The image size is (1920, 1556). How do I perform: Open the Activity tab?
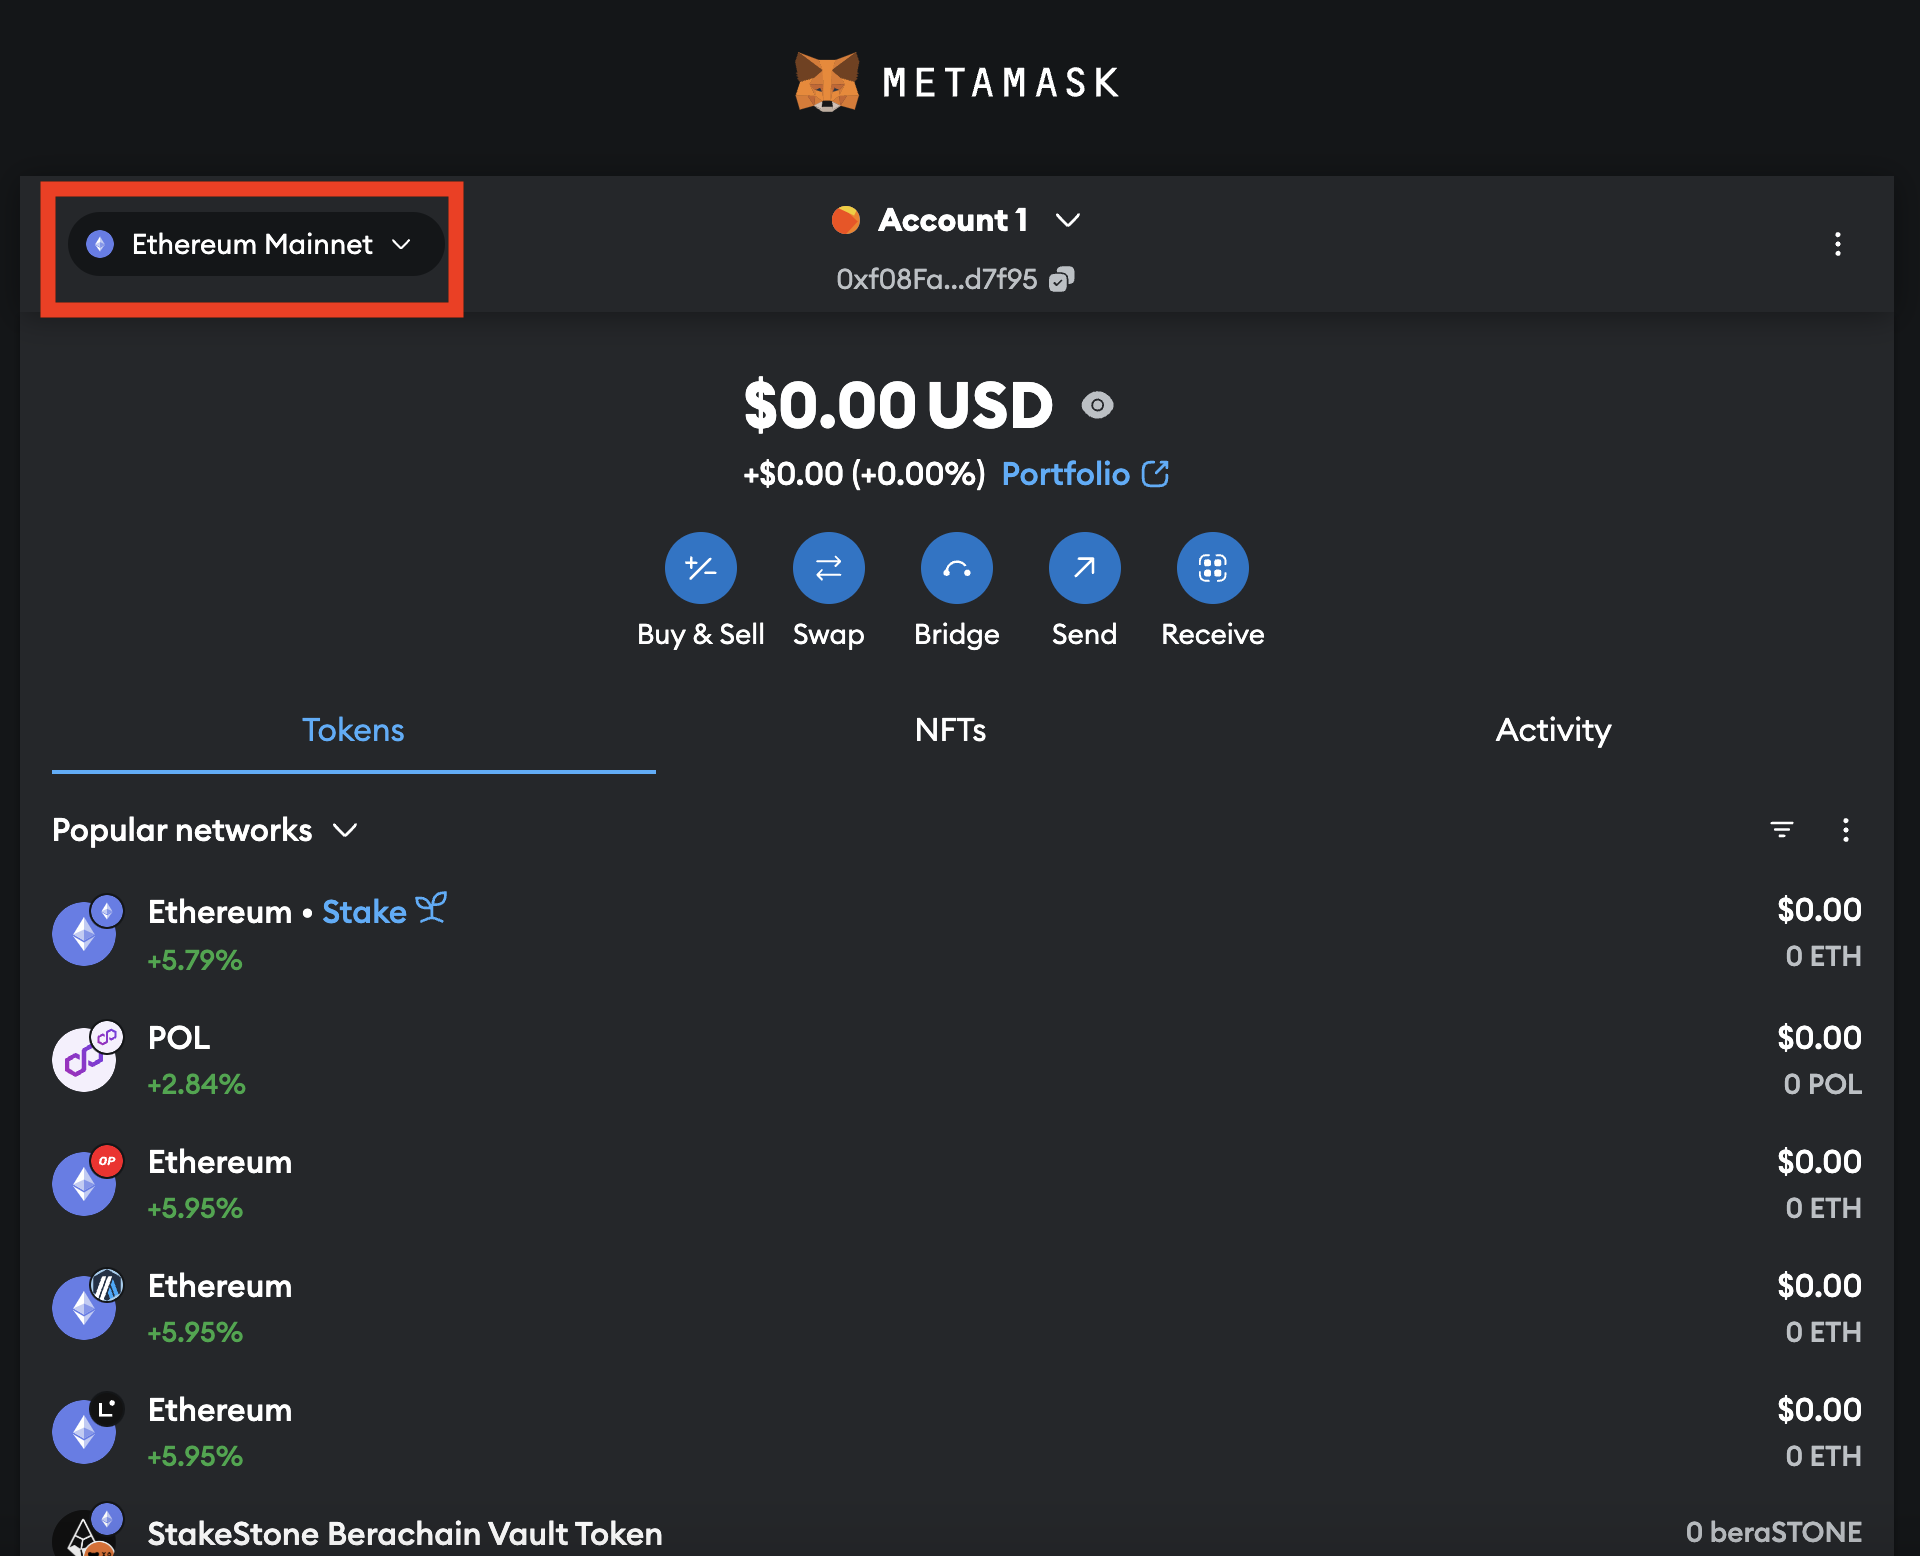pyautogui.click(x=1552, y=730)
